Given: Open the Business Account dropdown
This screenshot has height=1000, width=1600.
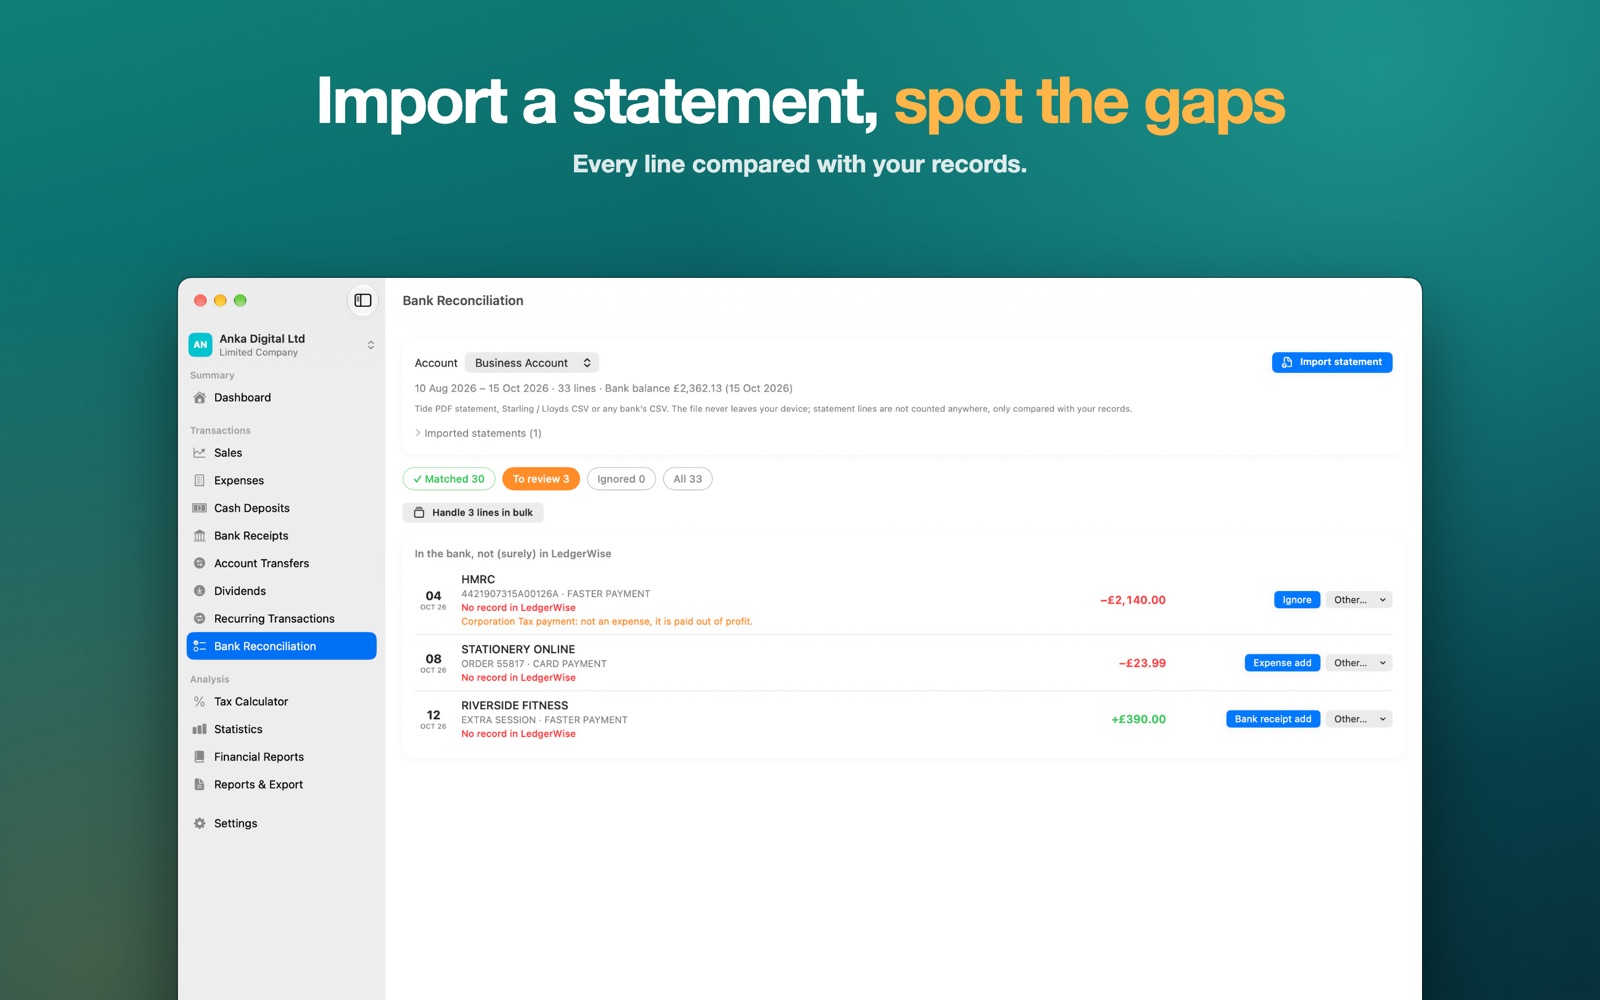Looking at the screenshot, I should click(x=532, y=363).
